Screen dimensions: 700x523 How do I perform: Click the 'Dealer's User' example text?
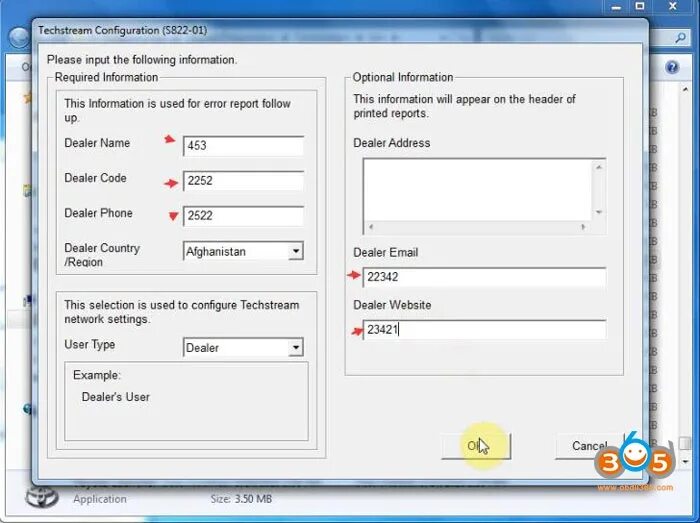[116, 397]
